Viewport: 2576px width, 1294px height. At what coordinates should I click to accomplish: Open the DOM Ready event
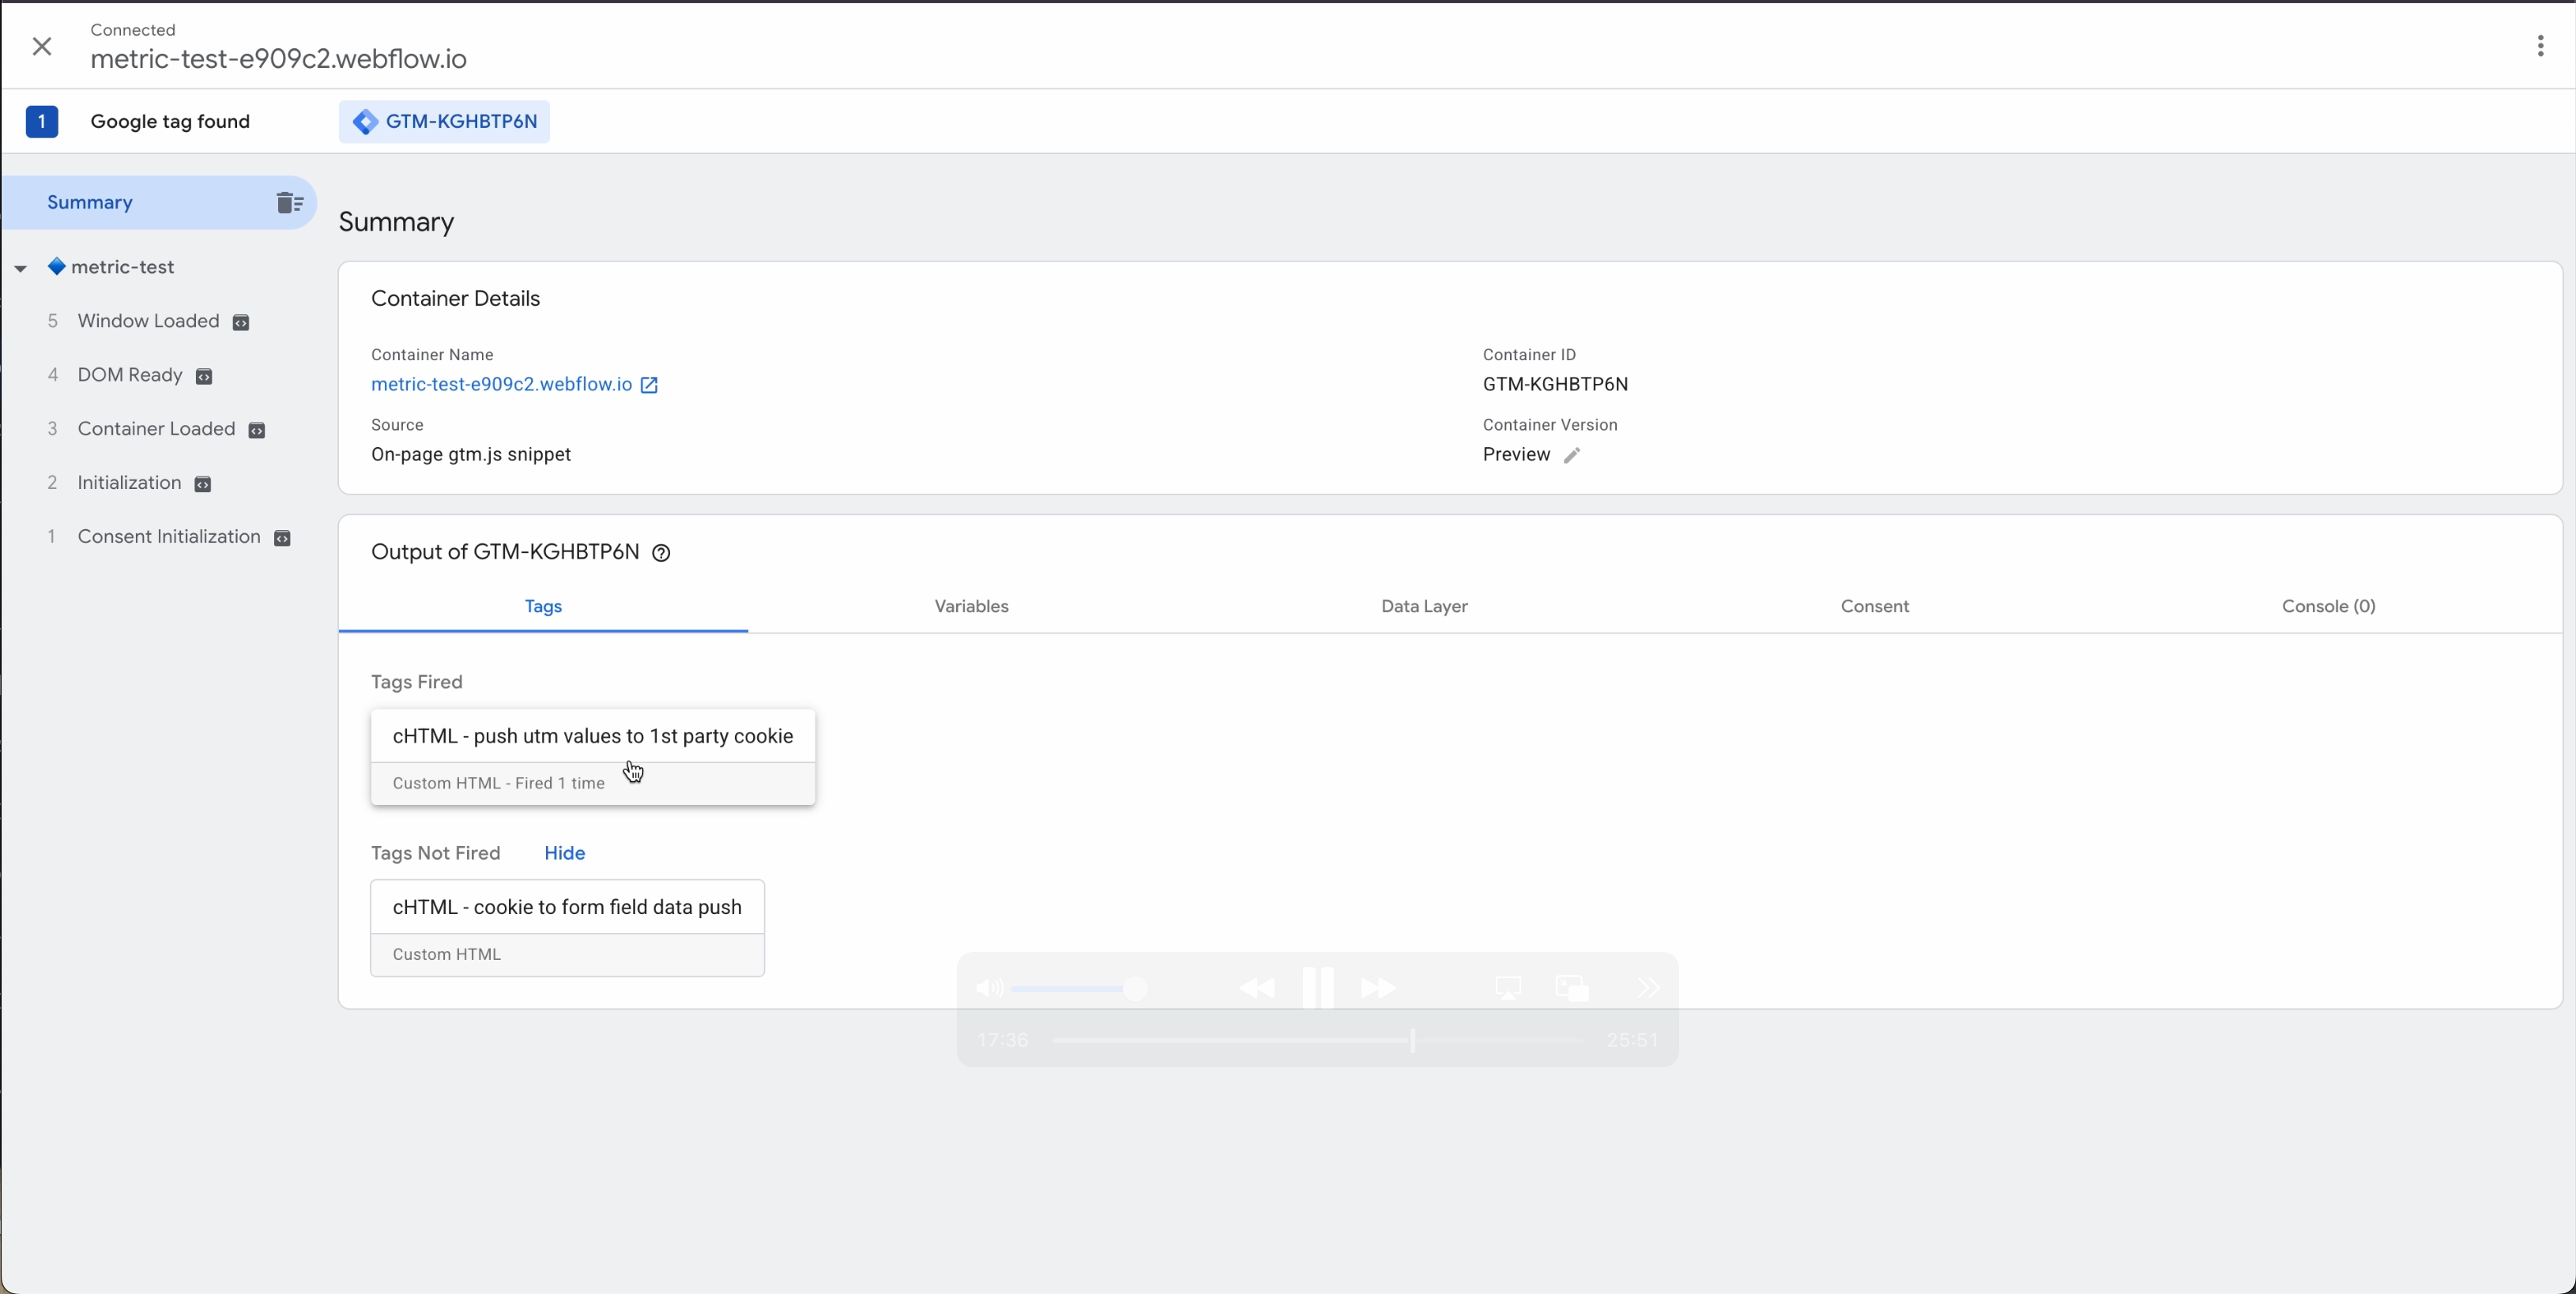[x=130, y=375]
